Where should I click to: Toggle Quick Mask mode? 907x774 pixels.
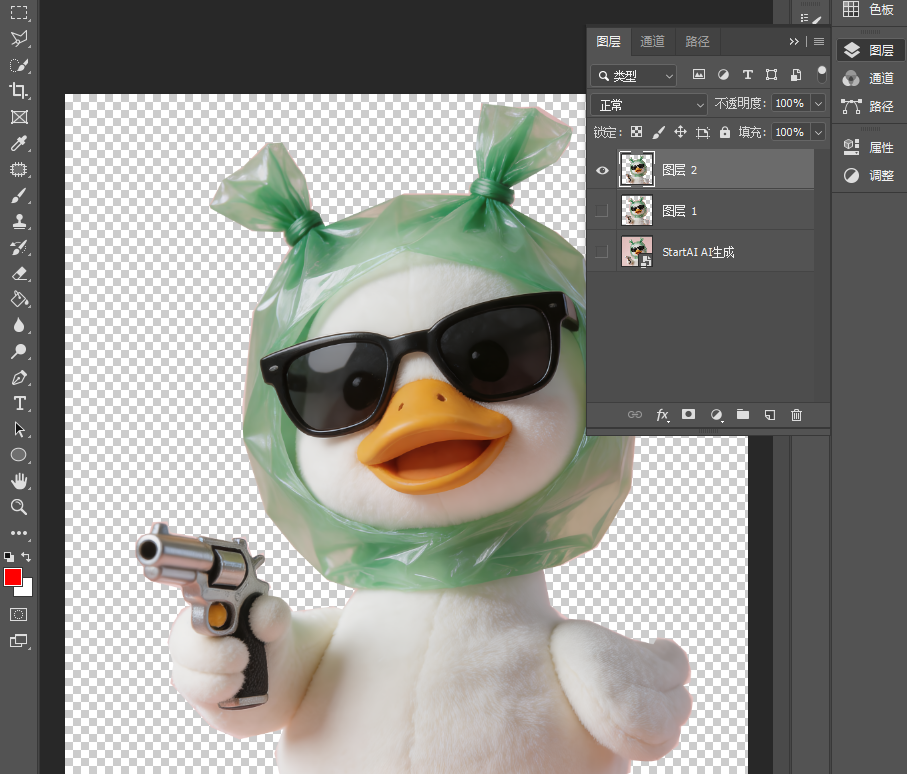click(x=19, y=614)
